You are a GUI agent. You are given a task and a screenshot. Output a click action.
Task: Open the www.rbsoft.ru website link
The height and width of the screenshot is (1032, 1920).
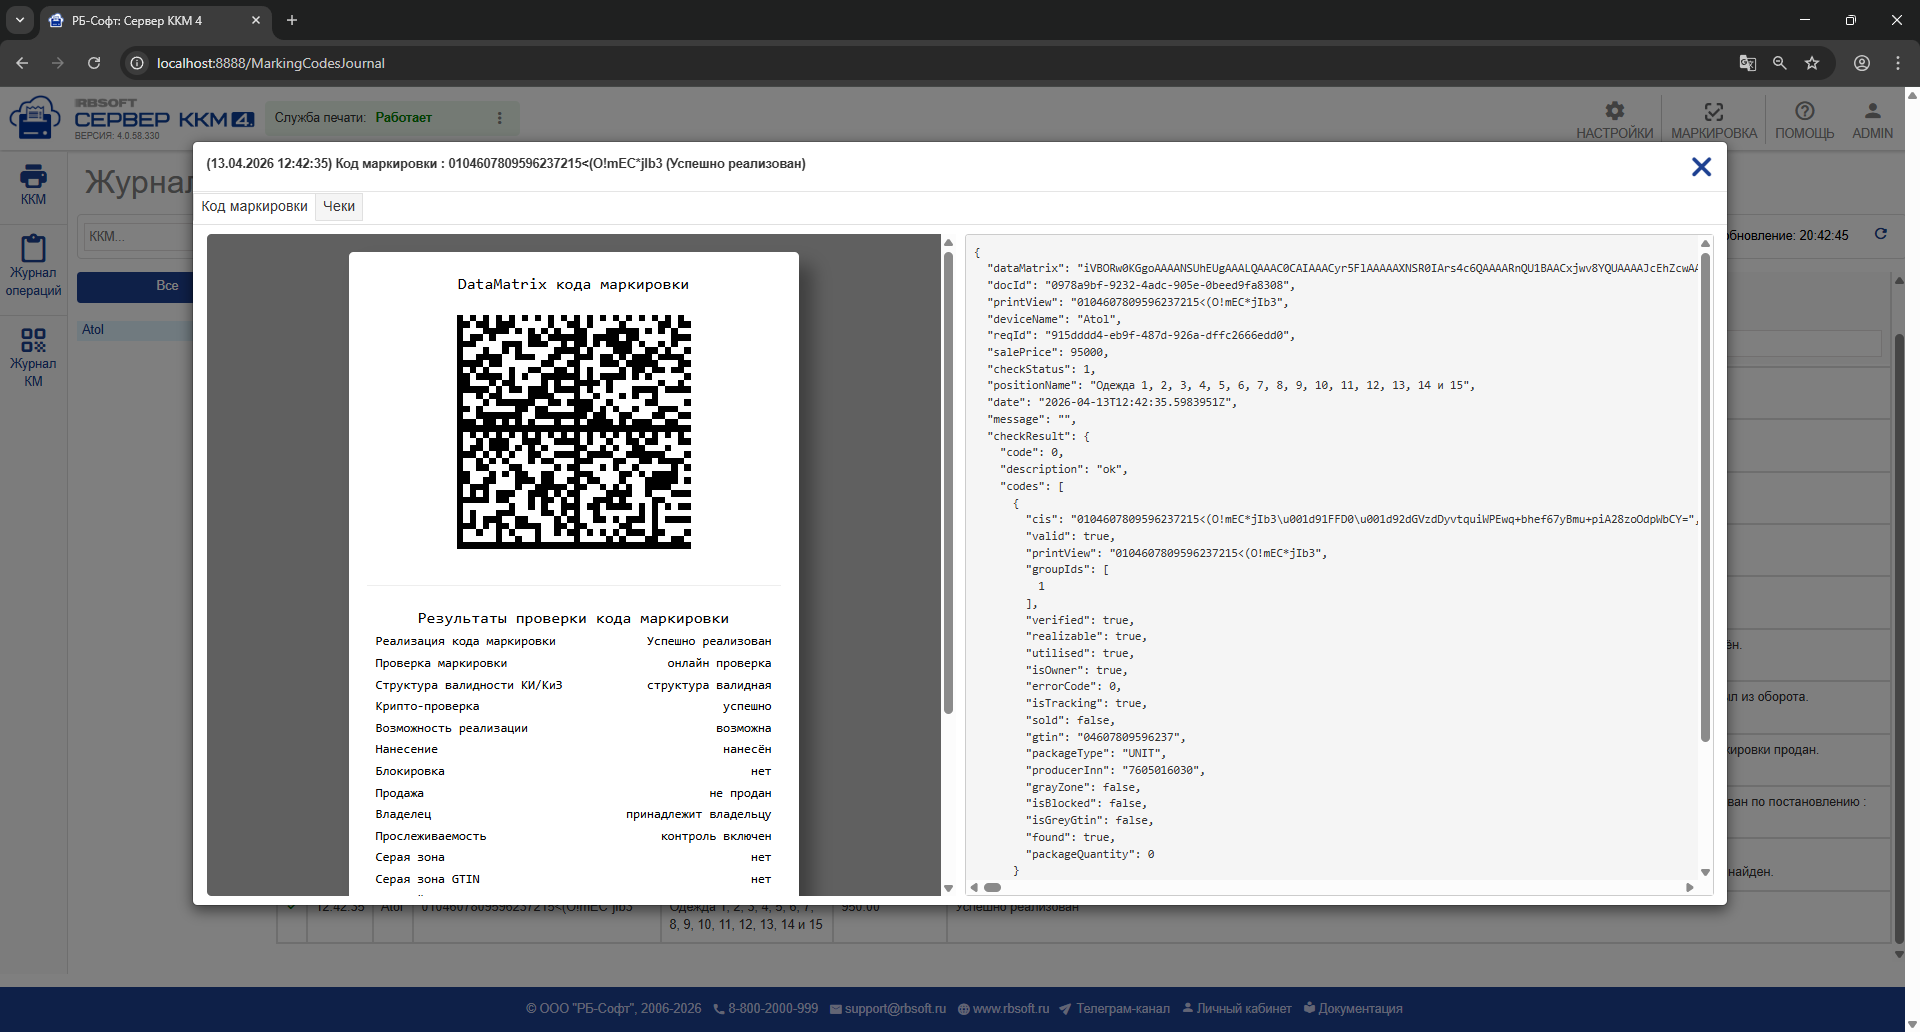1004,1009
